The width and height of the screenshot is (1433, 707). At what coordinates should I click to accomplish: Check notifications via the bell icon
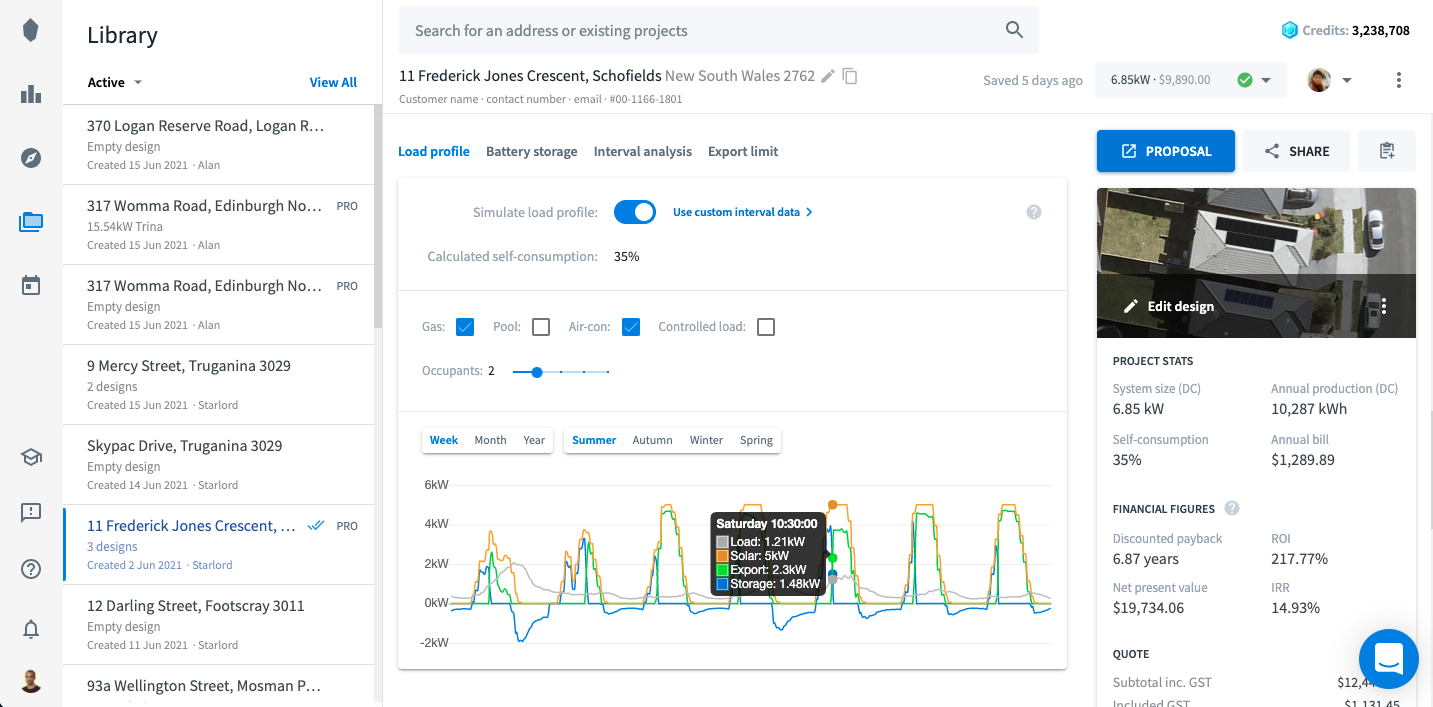[30, 629]
